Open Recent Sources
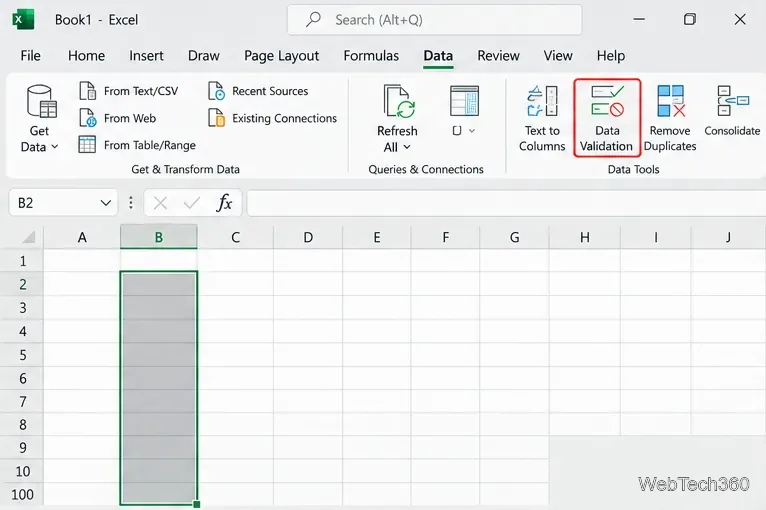 258,91
